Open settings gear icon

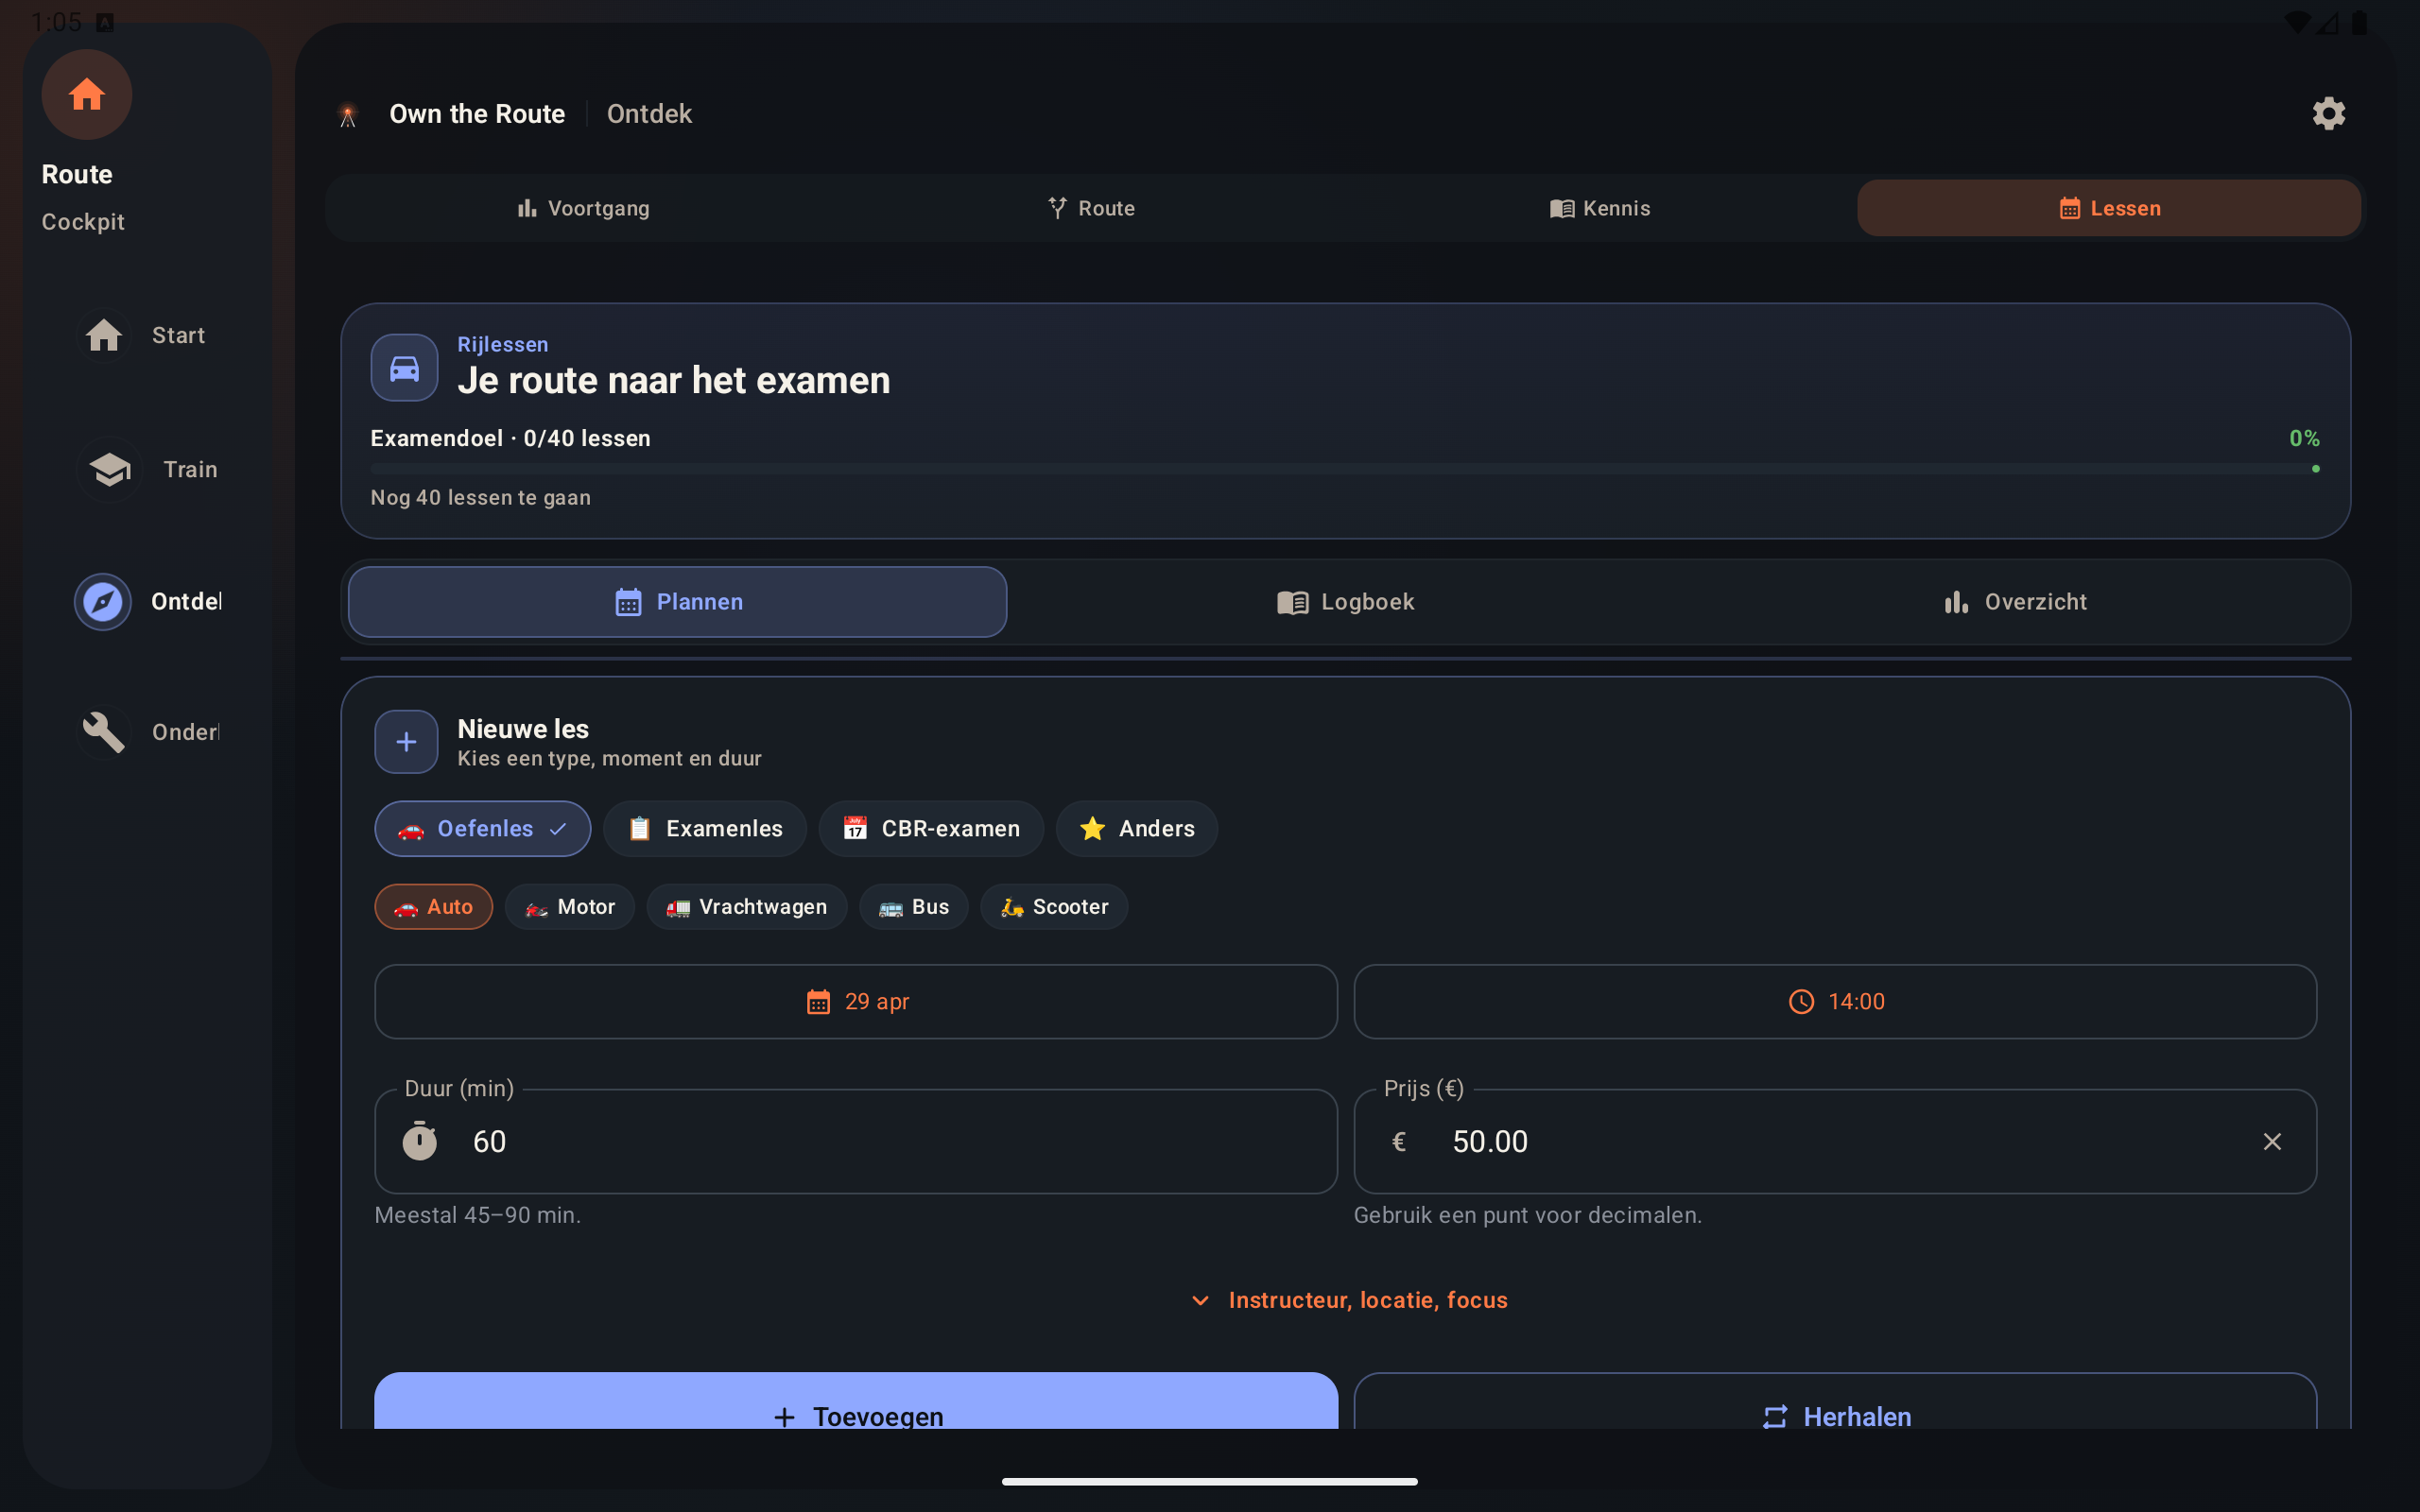coord(2328,114)
